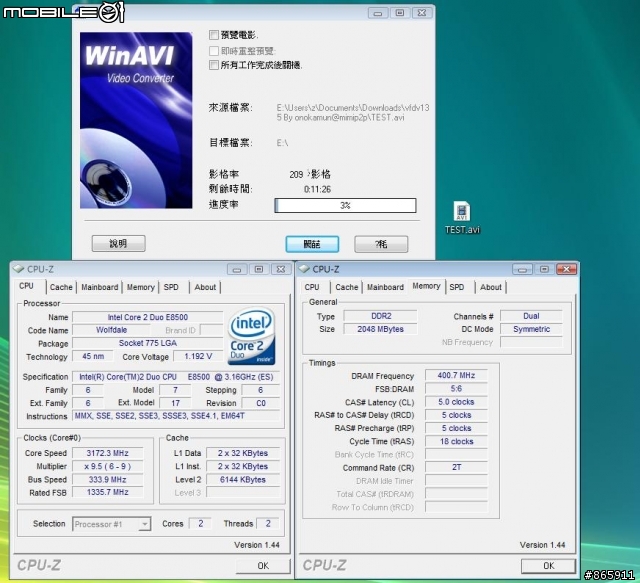Click the x 9.5 multiplier value

107,466
